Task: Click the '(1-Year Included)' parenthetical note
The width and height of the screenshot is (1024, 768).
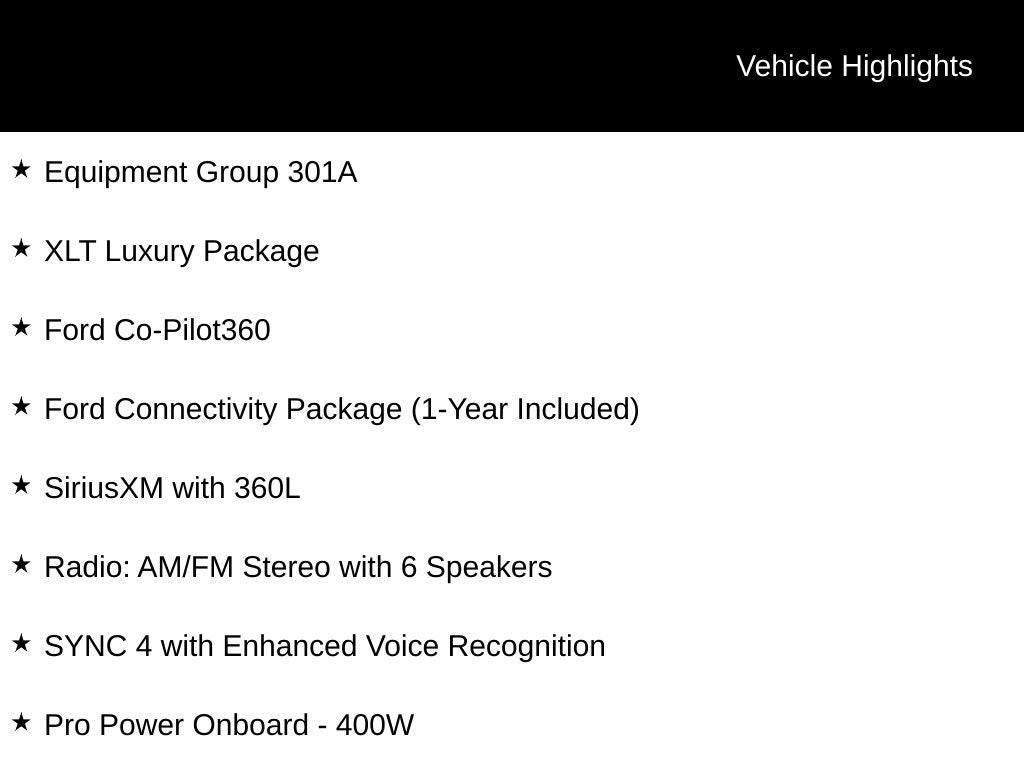Action: coord(525,410)
